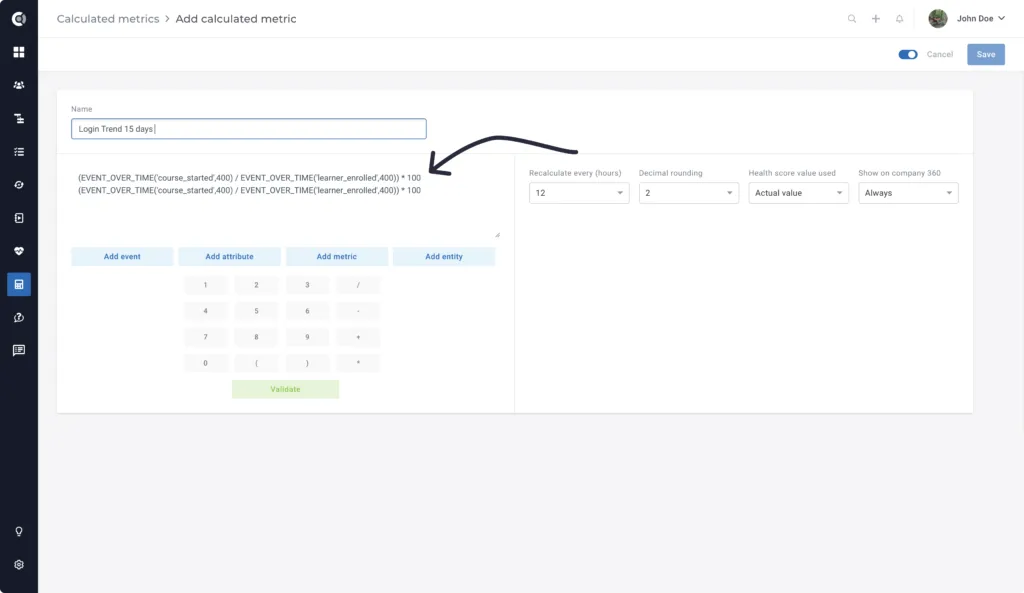Open the Recalculate every (hours) dropdown

click(579, 193)
